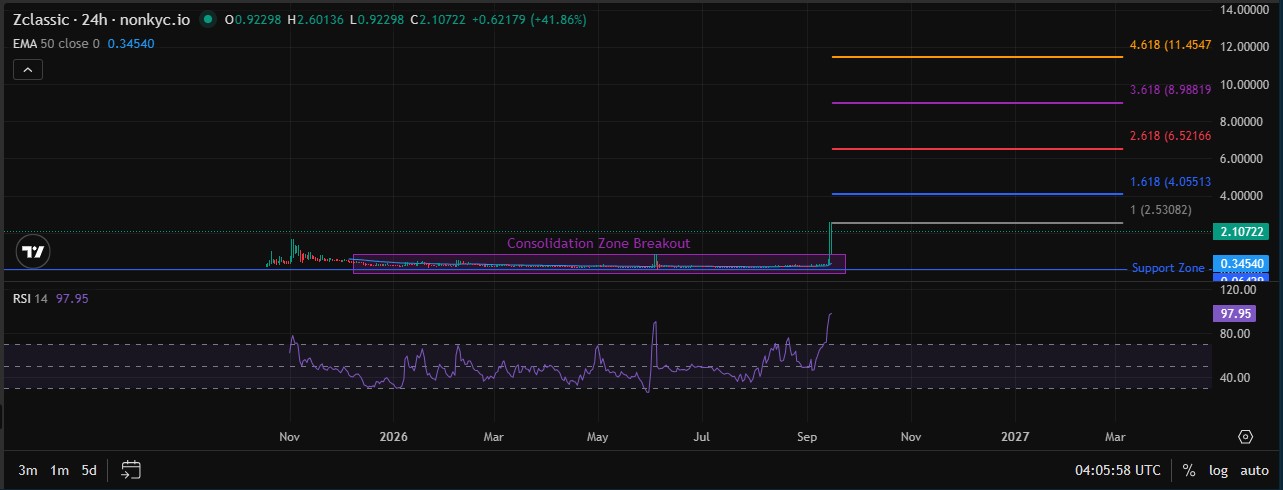Open the go-to-date calendar icon
Screen dimensions: 1283x490
coord(131,469)
